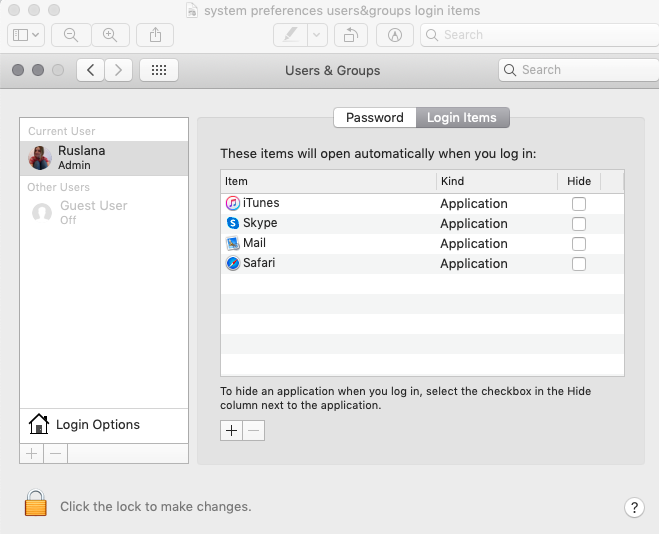659x534 pixels.
Task: Check Hide for Safari
Action: coord(579,264)
